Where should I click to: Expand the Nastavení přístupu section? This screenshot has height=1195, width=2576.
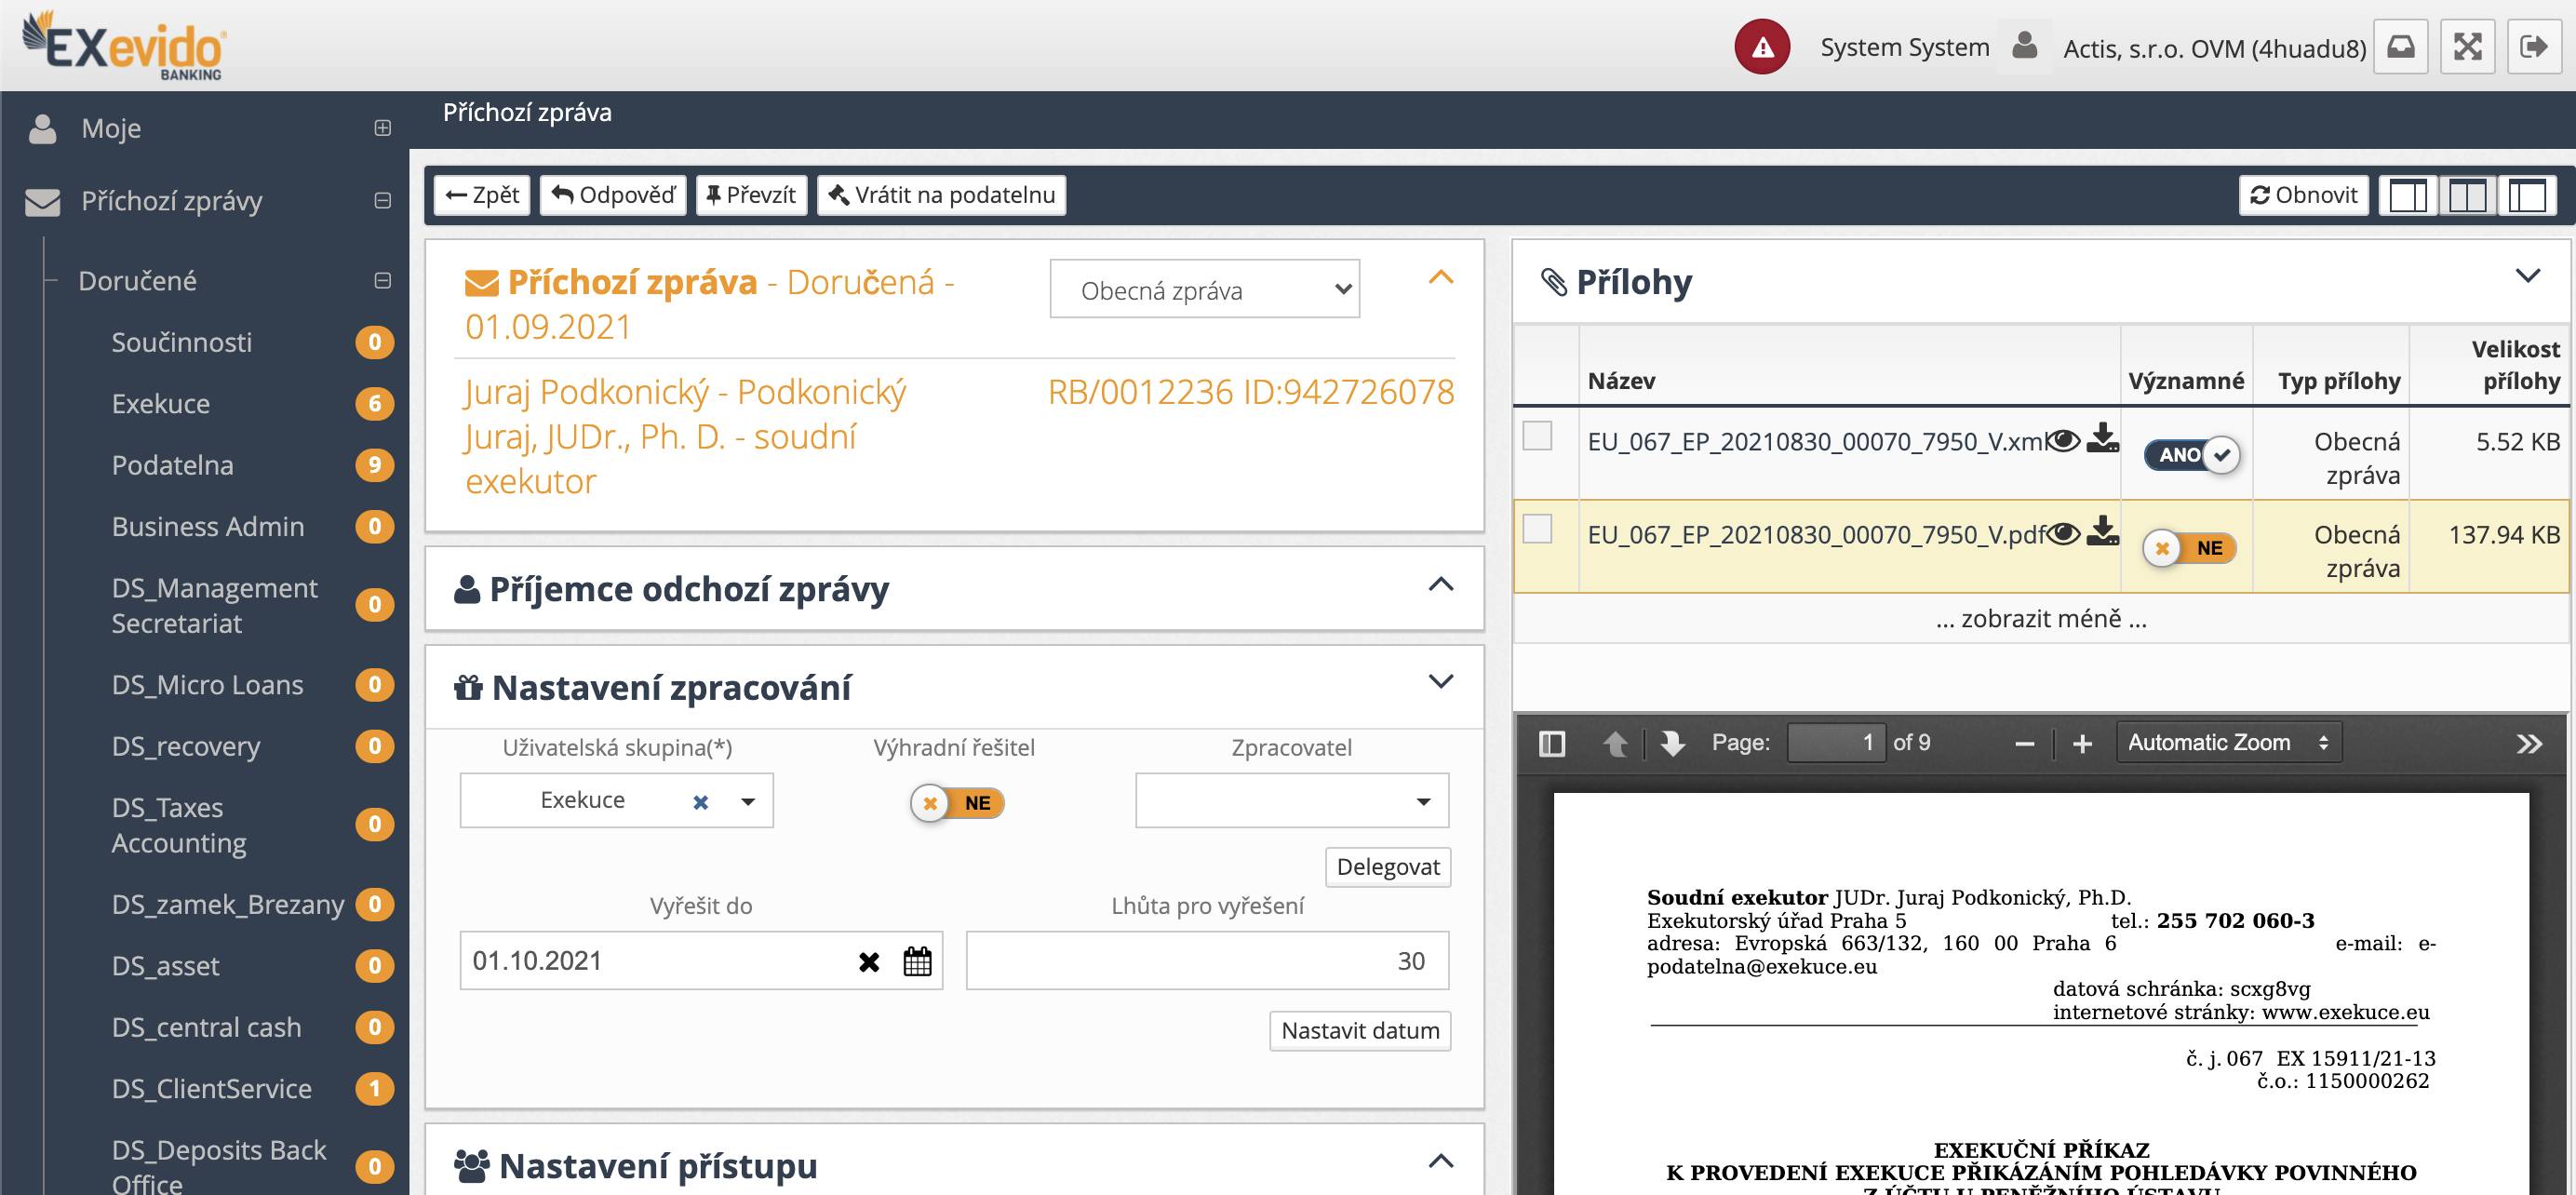click(x=1440, y=1161)
